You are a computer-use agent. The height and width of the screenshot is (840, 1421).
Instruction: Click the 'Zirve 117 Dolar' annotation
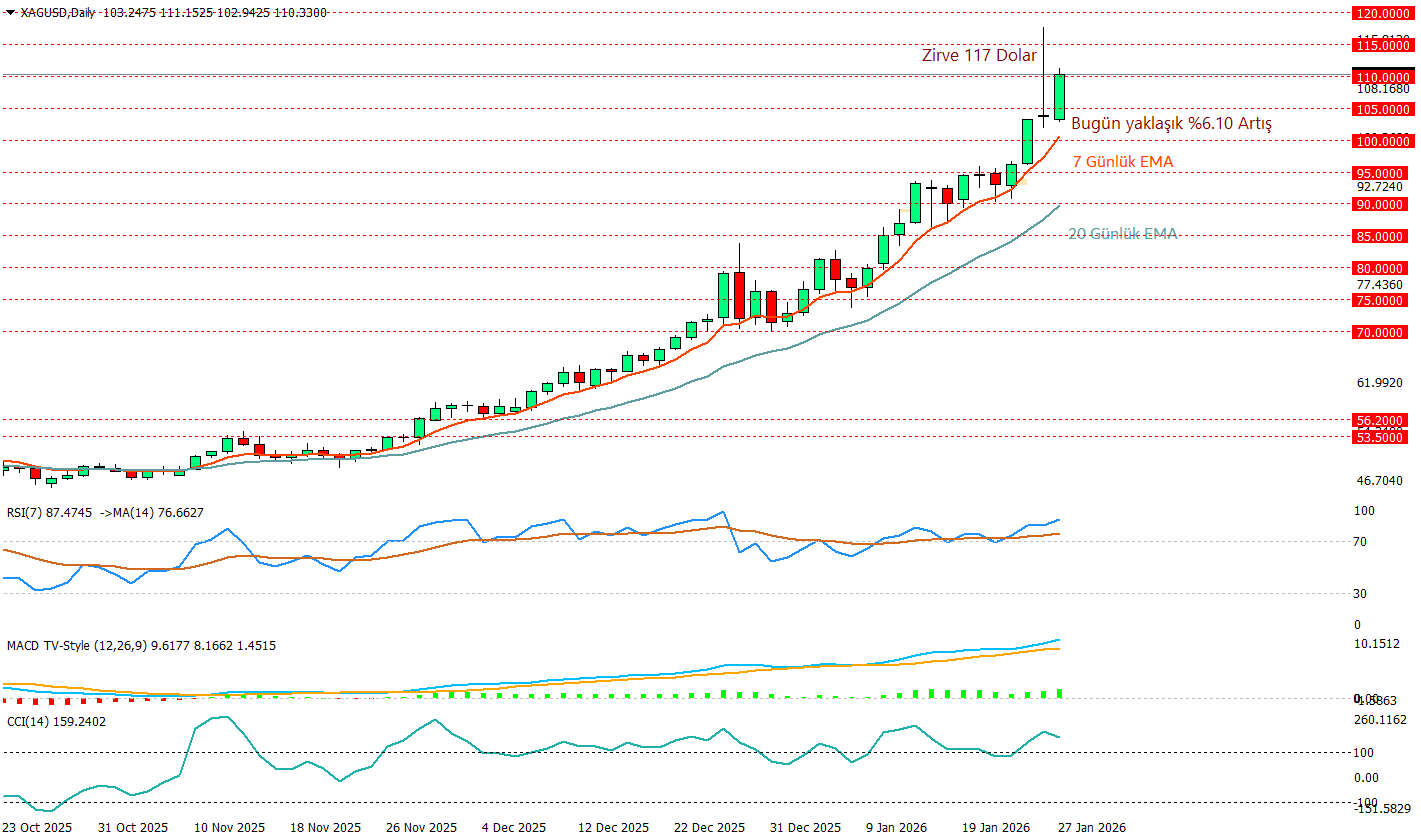[978, 56]
